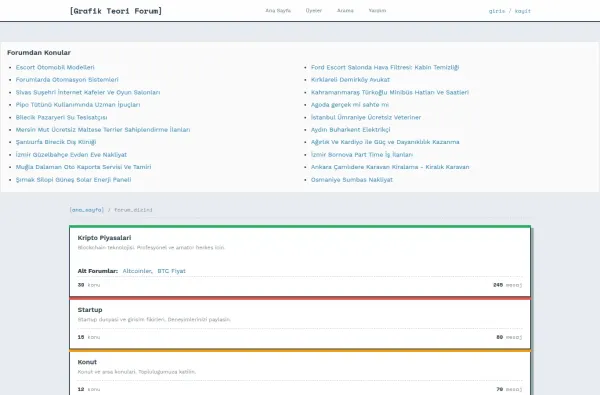Click the [ana_sayfa] breadcrumb link
The image size is (600, 395).
[x=86, y=210]
